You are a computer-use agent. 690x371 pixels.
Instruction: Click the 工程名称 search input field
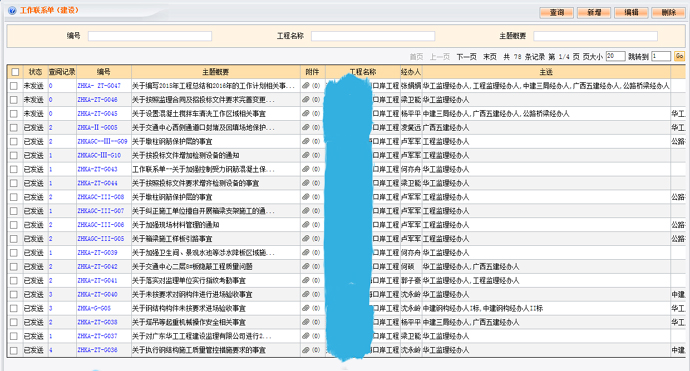point(373,36)
